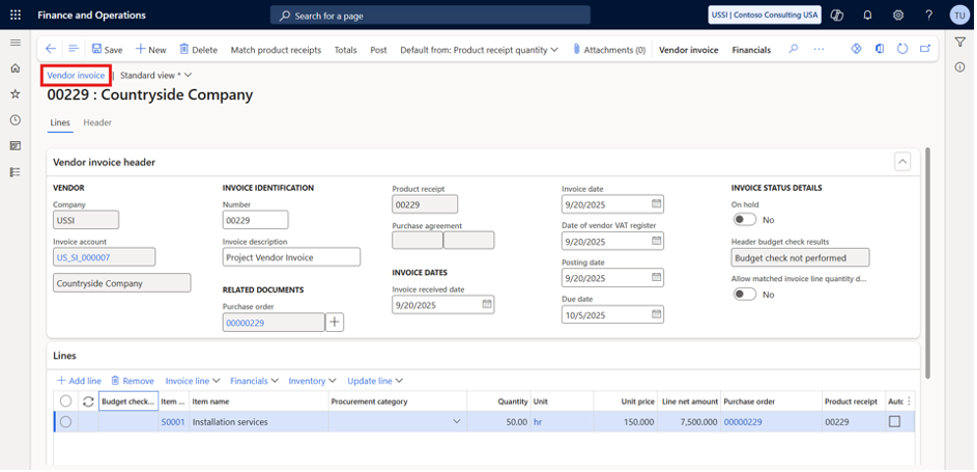
Task: Post the vendor invoice
Action: [x=378, y=50]
